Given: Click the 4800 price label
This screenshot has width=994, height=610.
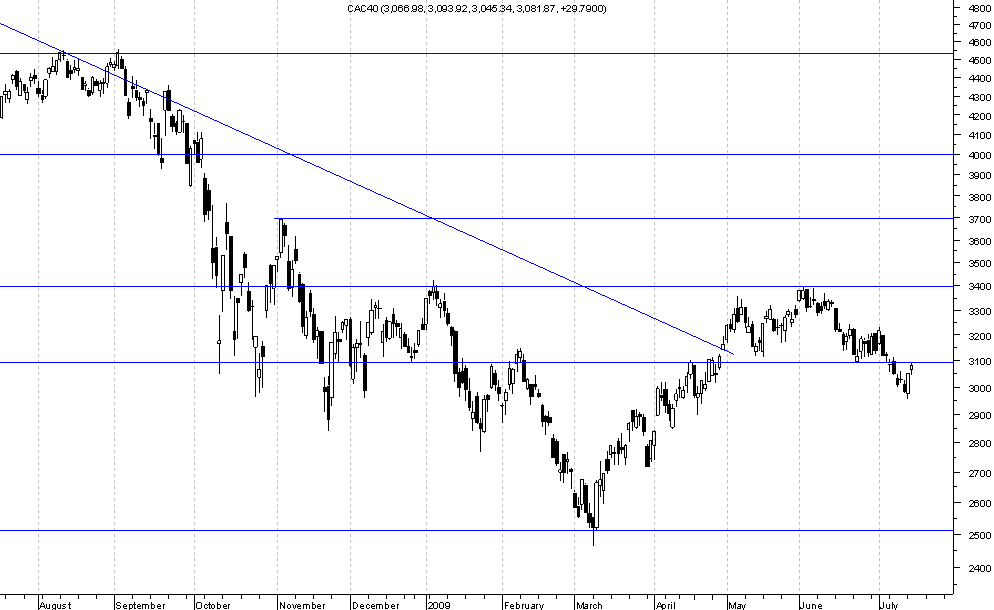Looking at the screenshot, I should [979, 8].
